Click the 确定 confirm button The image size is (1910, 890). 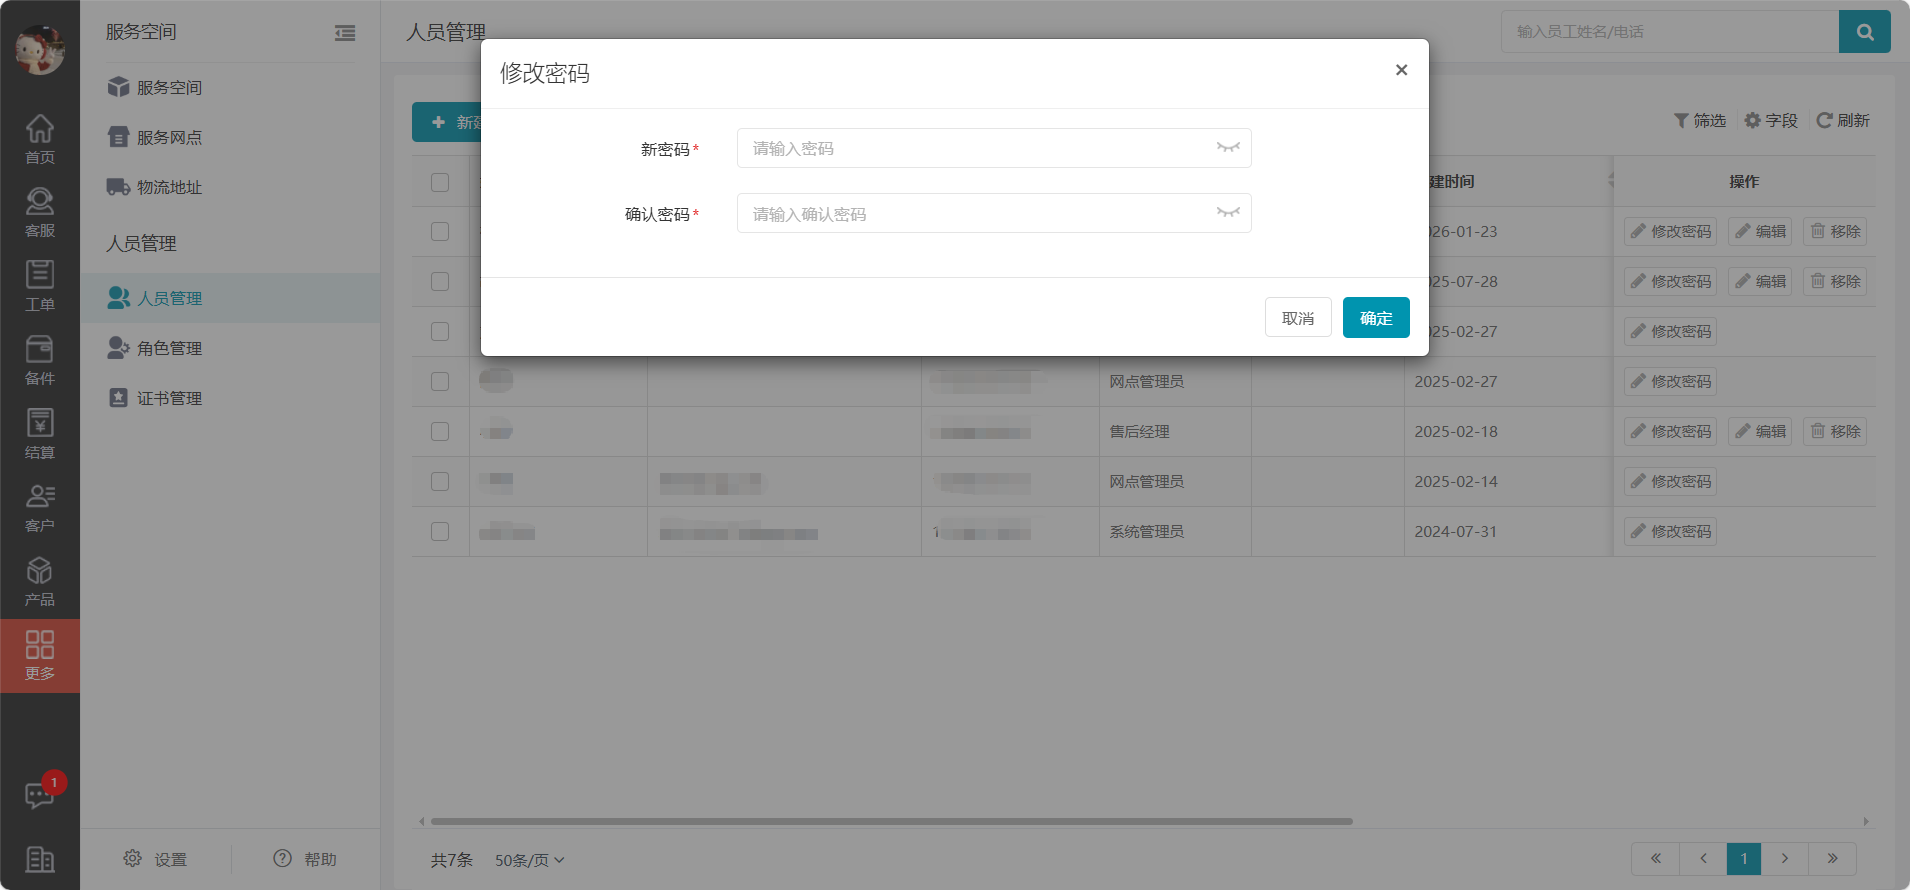click(x=1375, y=318)
